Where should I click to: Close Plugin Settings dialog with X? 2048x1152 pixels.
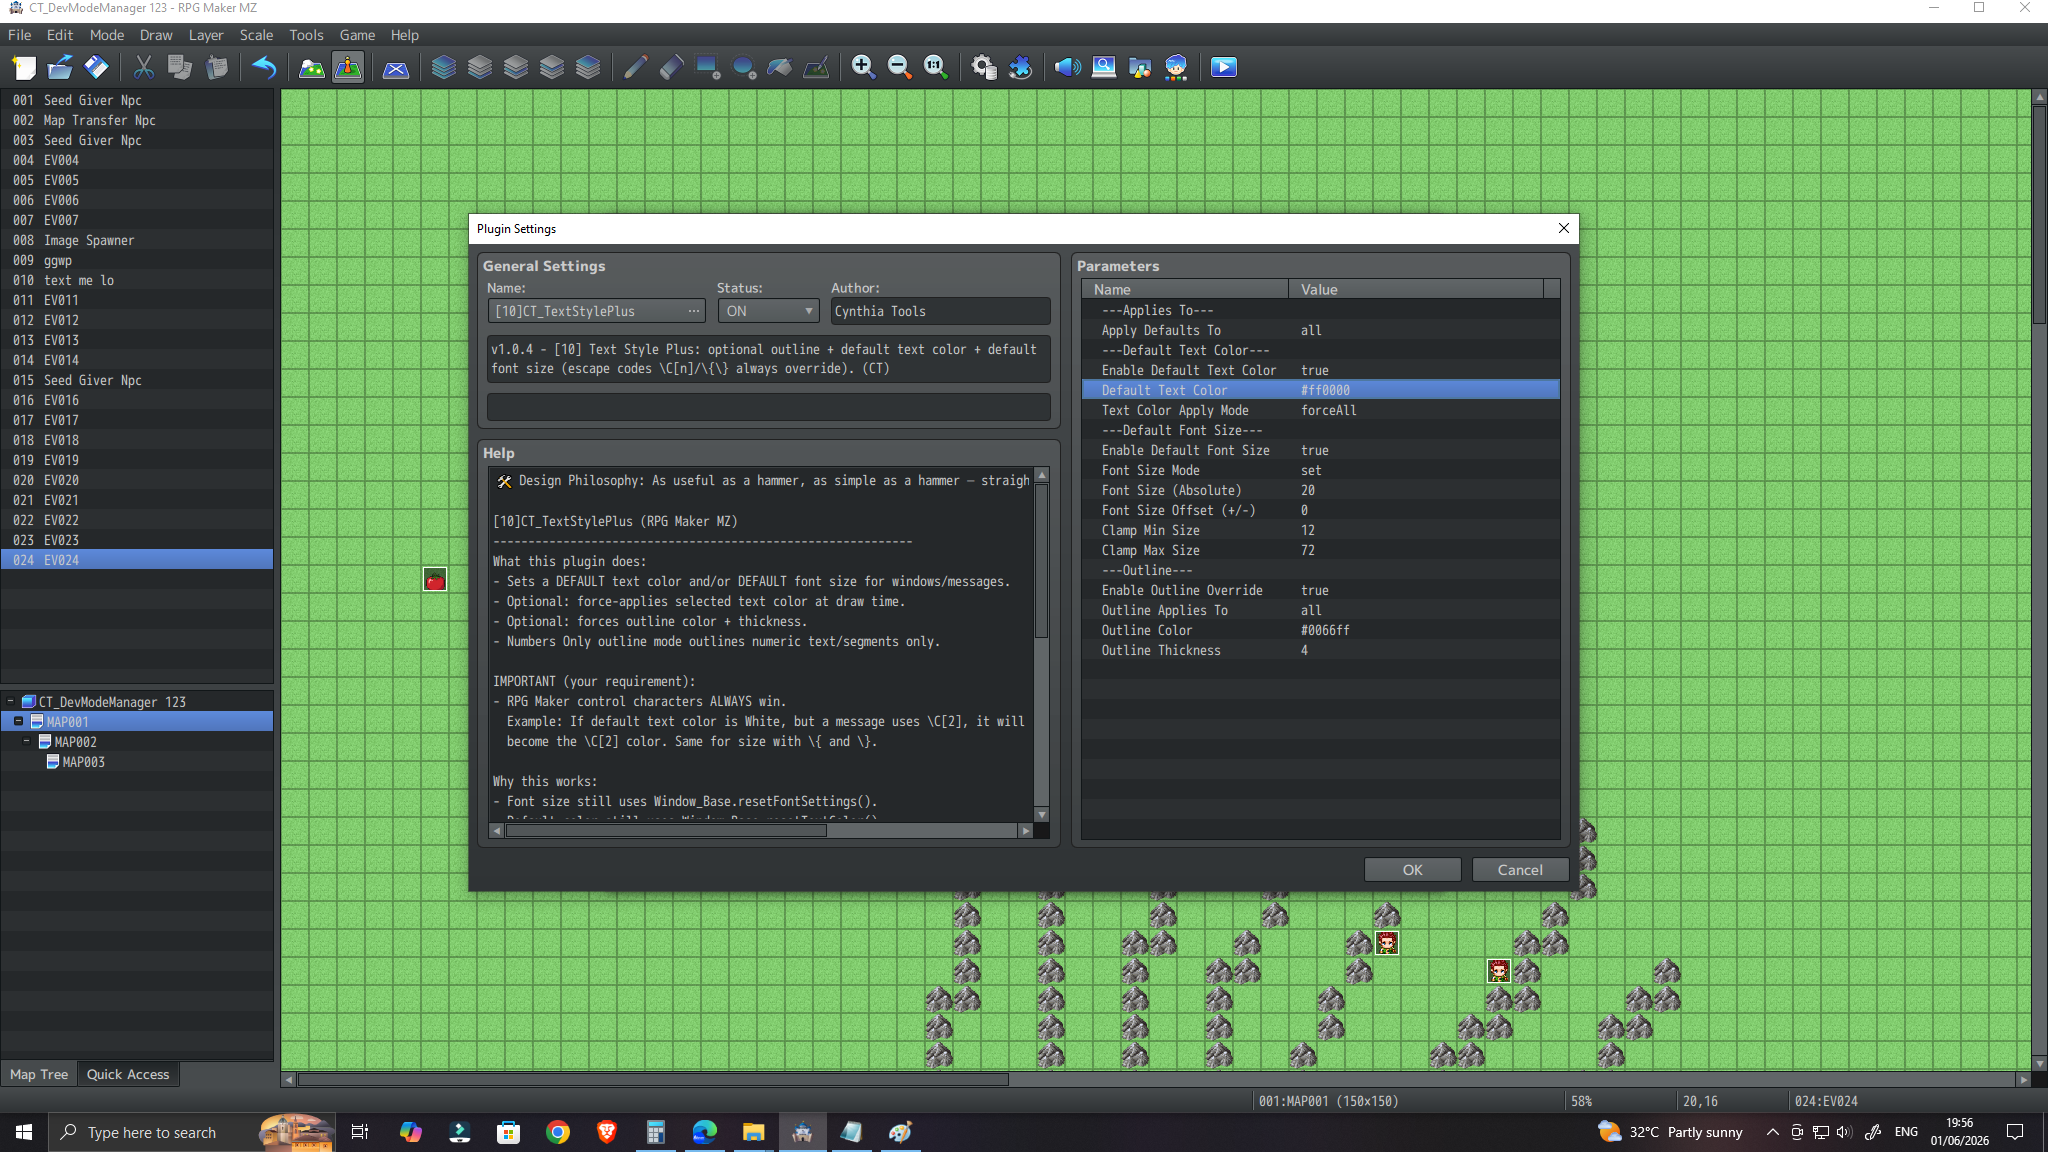coord(1564,228)
